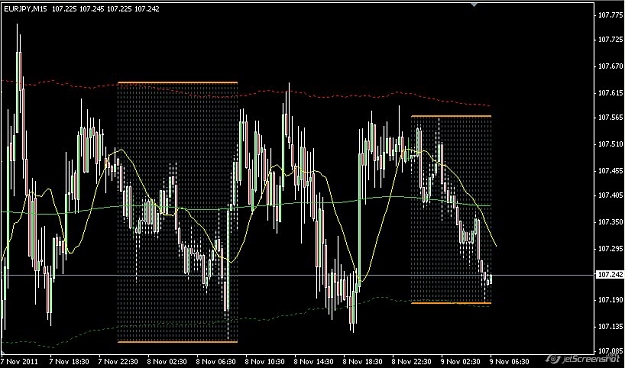This screenshot has width=625, height=368.
Task: Click the 7 Nov 18:30 time label
Action: tap(69, 362)
